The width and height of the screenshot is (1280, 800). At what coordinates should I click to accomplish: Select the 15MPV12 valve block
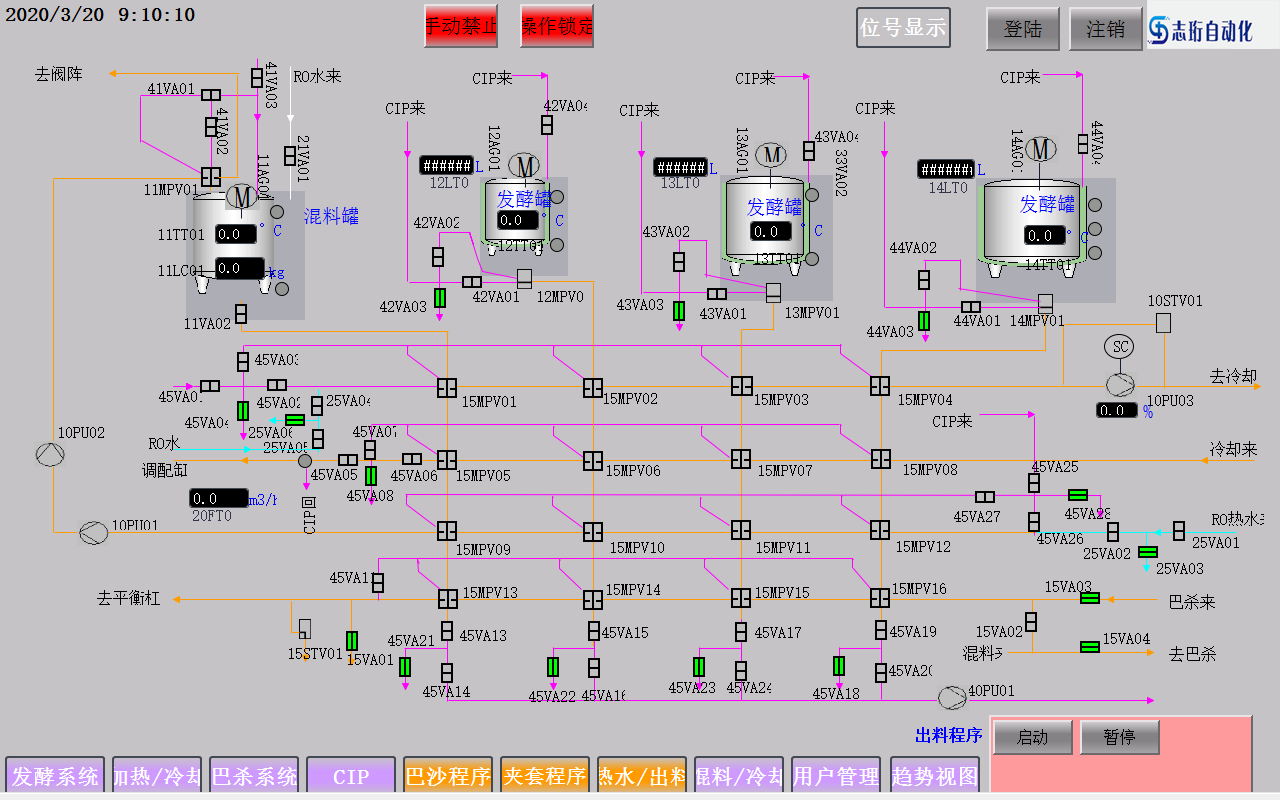[880, 530]
